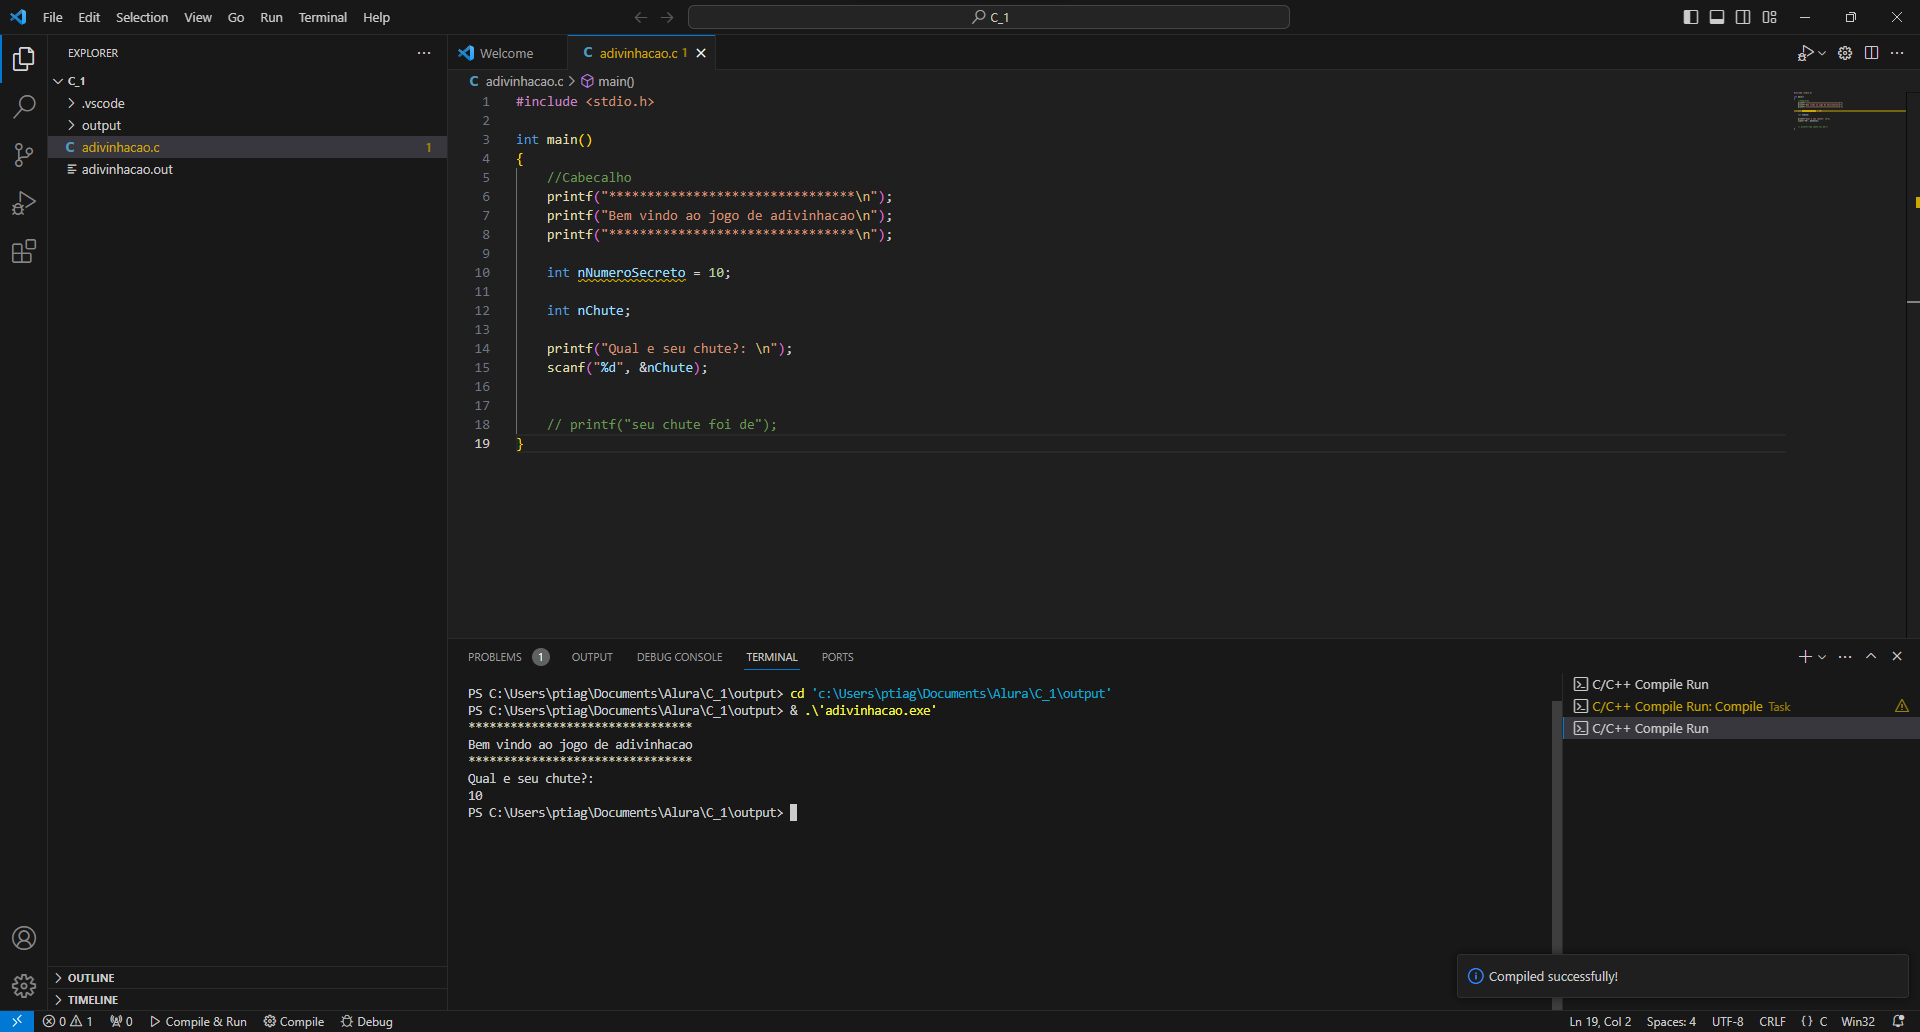The width and height of the screenshot is (1920, 1032).
Task: Switch to the DEBUG CONSOLE tab
Action: [x=679, y=657]
